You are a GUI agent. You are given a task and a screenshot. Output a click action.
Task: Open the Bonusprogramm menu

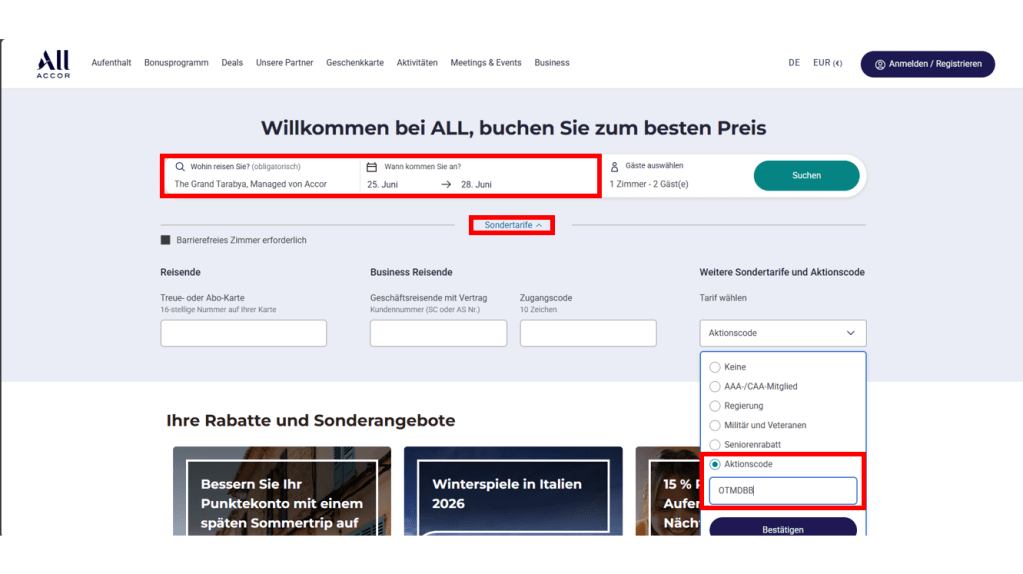pyautogui.click(x=176, y=63)
